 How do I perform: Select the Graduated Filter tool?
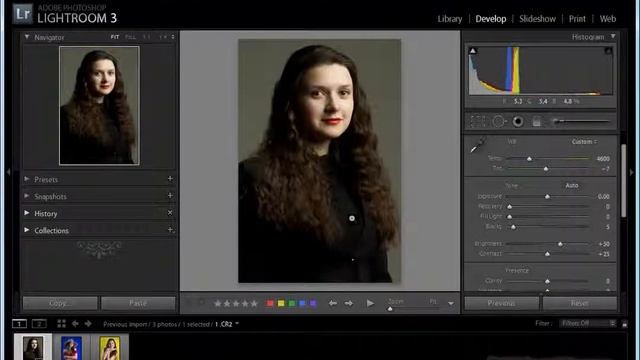click(537, 121)
